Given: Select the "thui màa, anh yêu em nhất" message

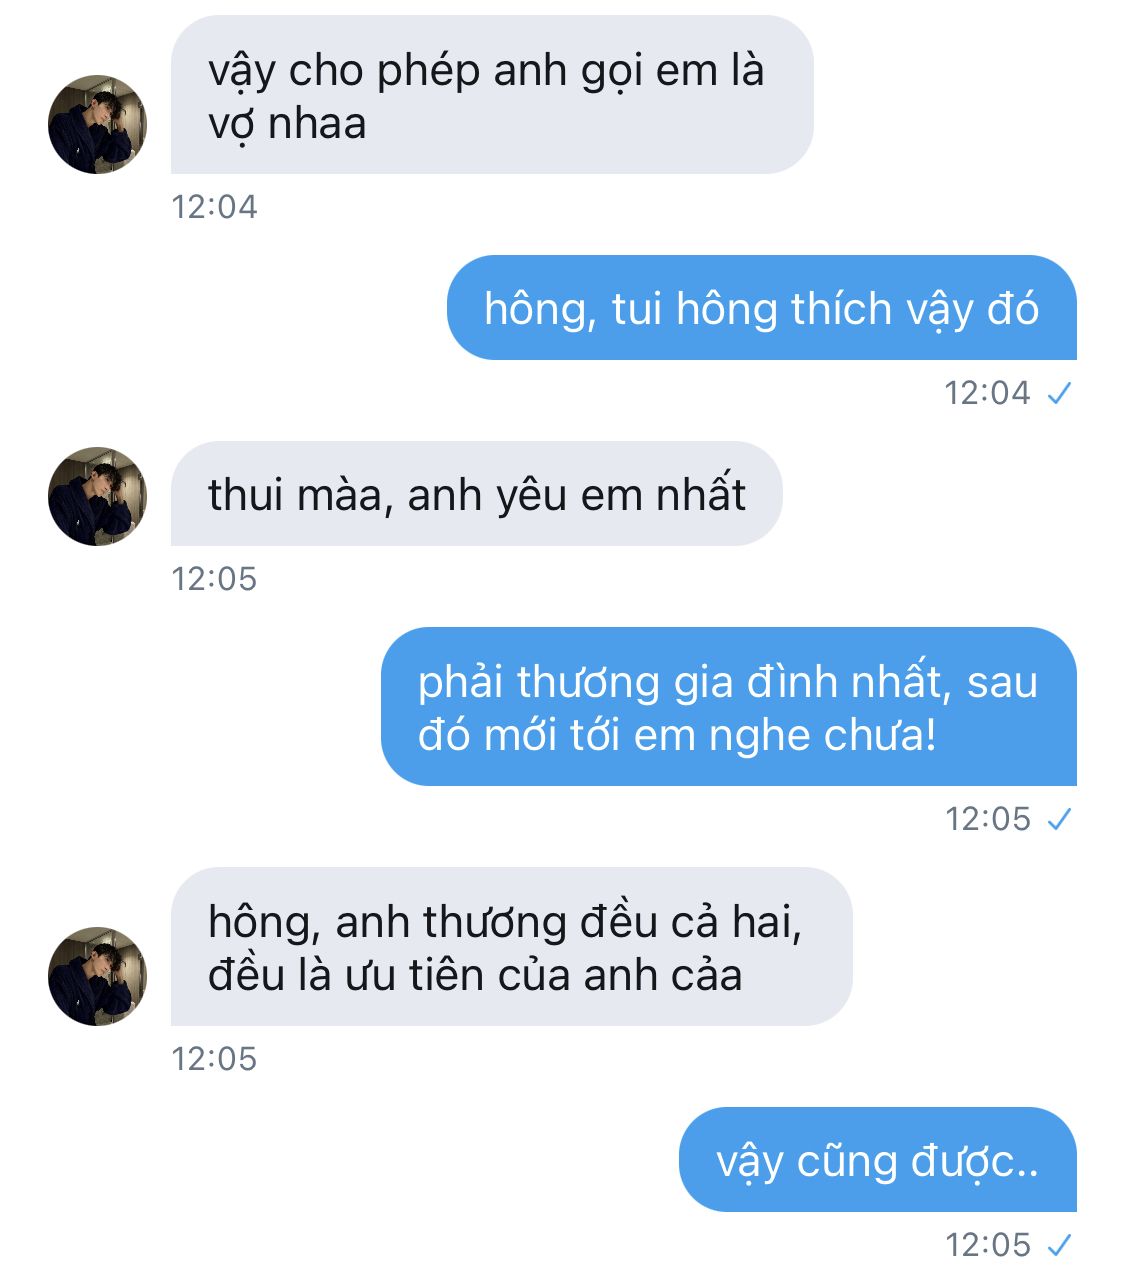Looking at the screenshot, I should pyautogui.click(x=476, y=493).
